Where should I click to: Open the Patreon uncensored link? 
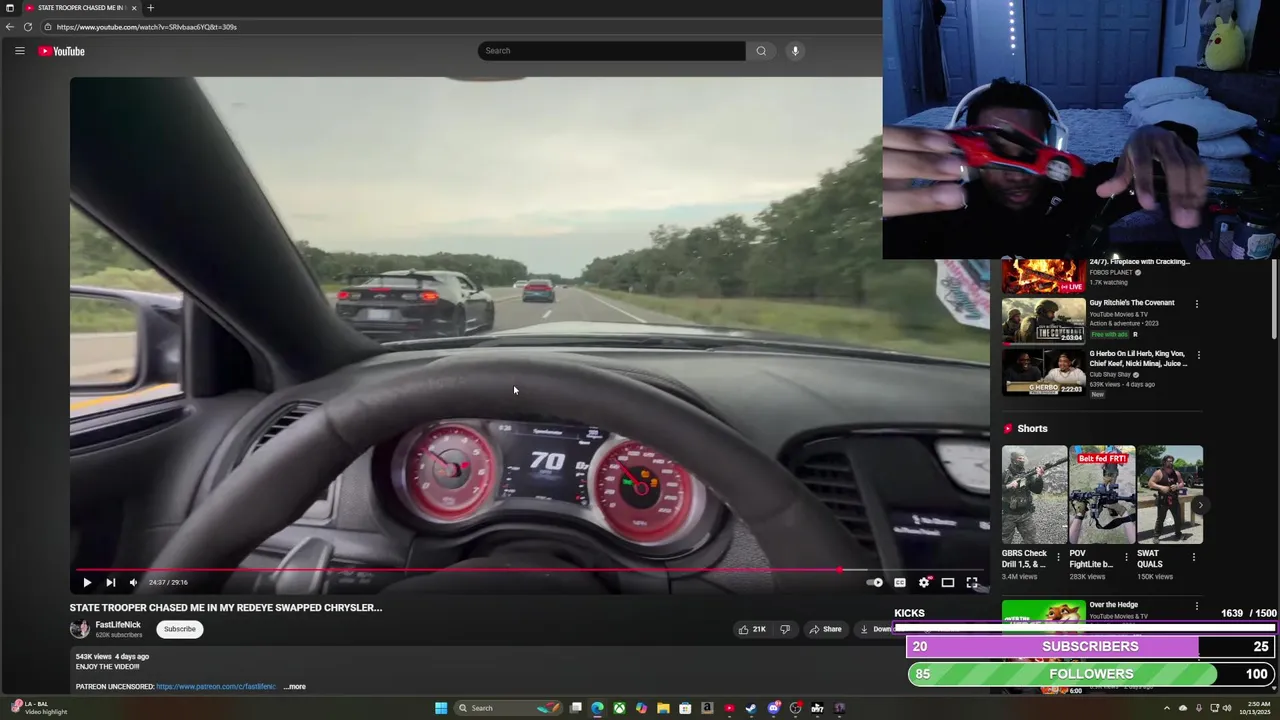coord(215,687)
